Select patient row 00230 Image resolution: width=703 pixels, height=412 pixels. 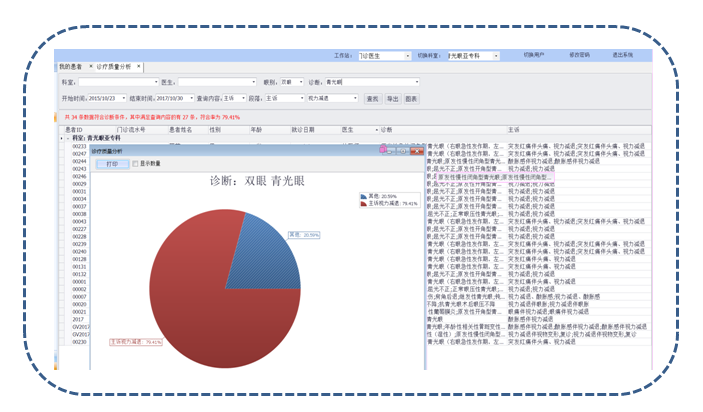[x=79, y=342]
